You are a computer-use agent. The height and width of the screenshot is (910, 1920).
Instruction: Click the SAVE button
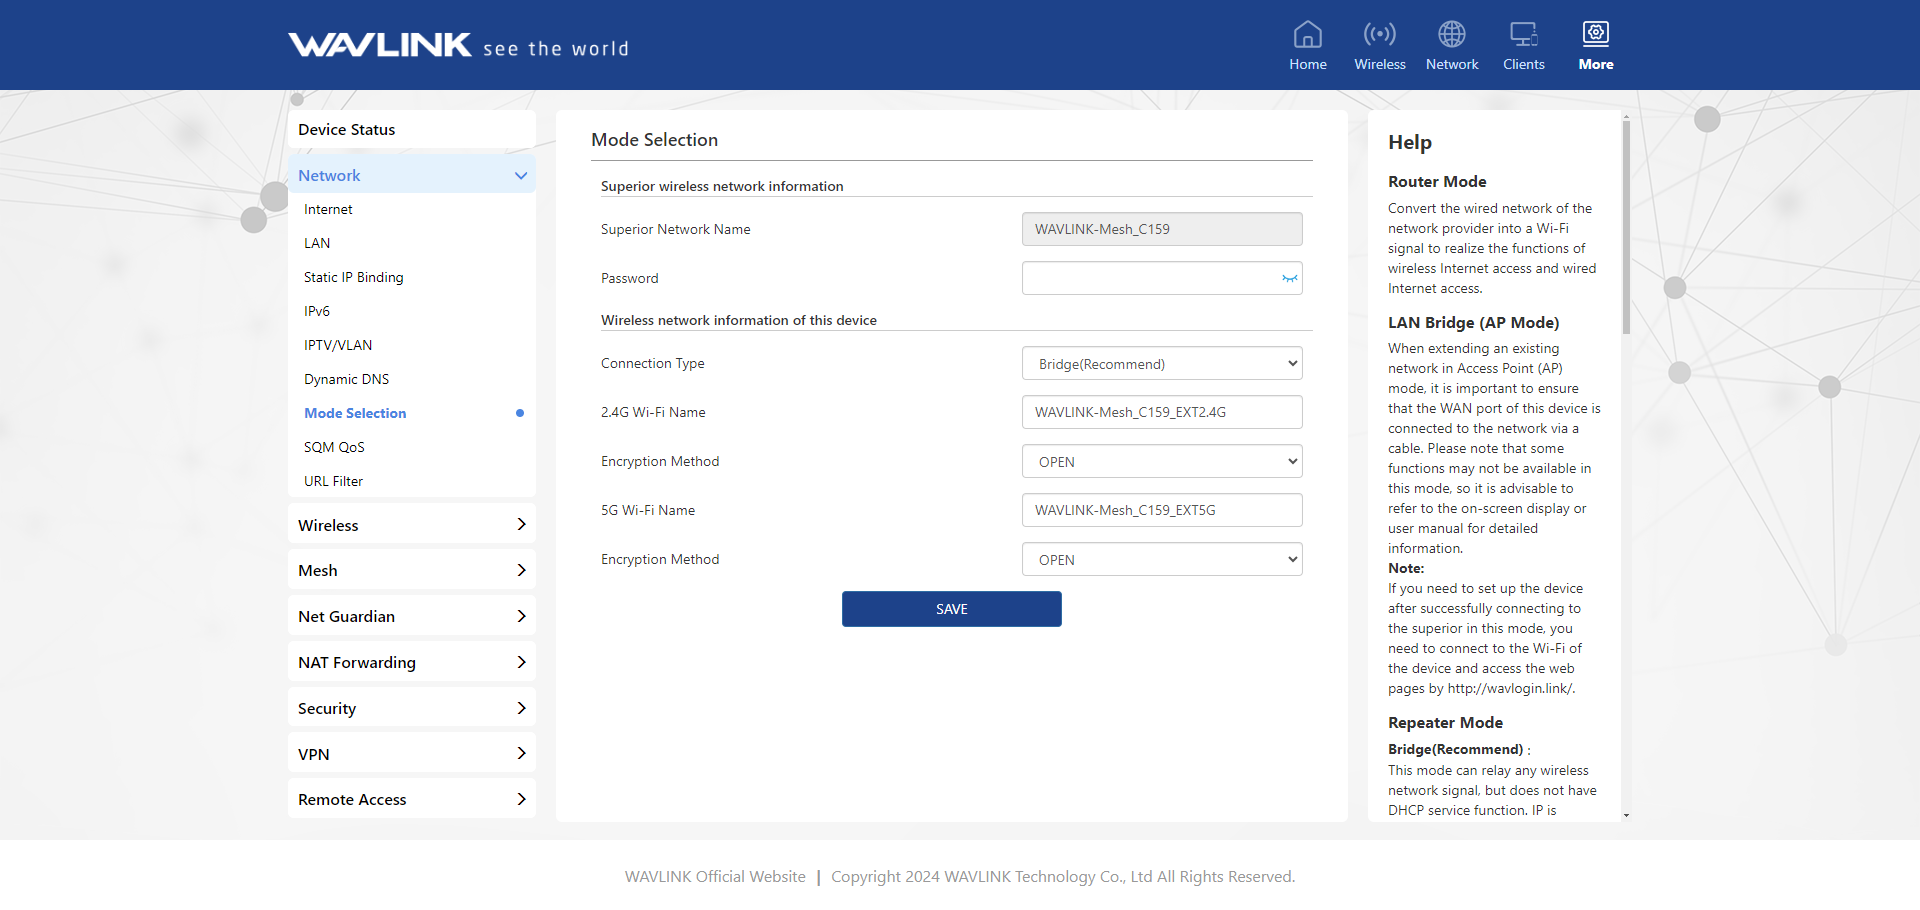(x=951, y=609)
